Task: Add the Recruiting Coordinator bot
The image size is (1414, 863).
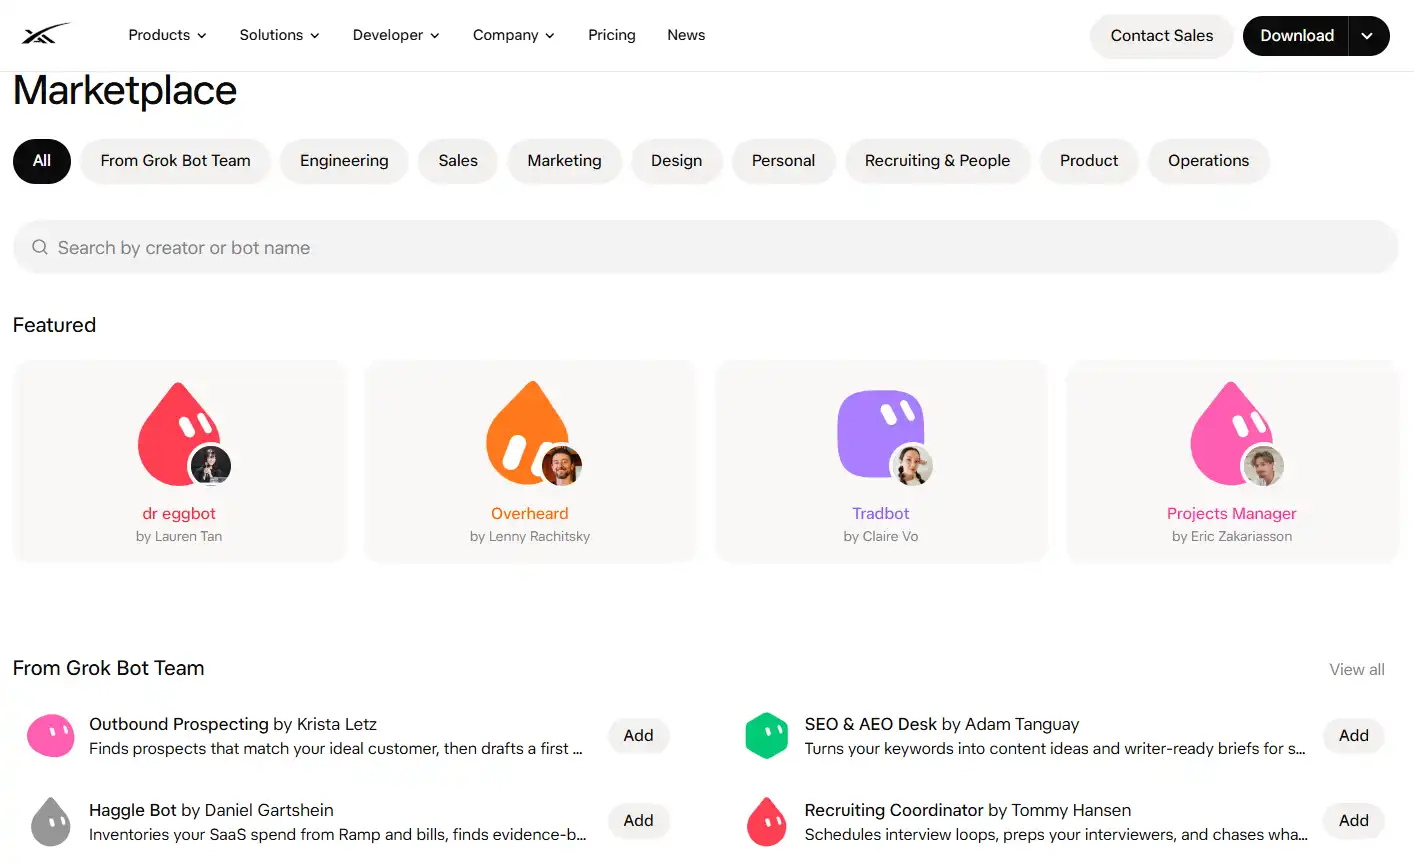Action: (1354, 821)
